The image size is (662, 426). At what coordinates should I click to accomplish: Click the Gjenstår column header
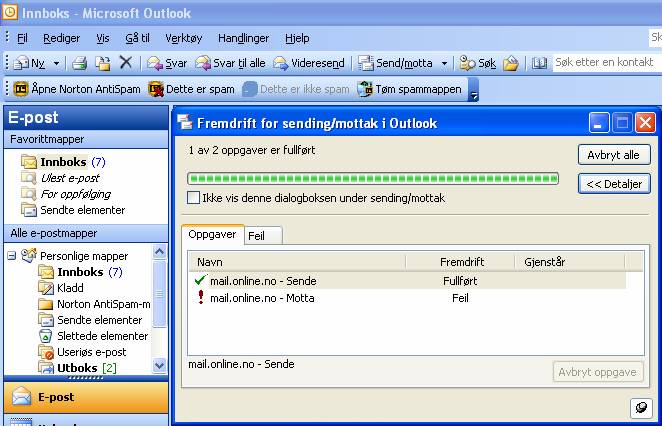pos(570,262)
